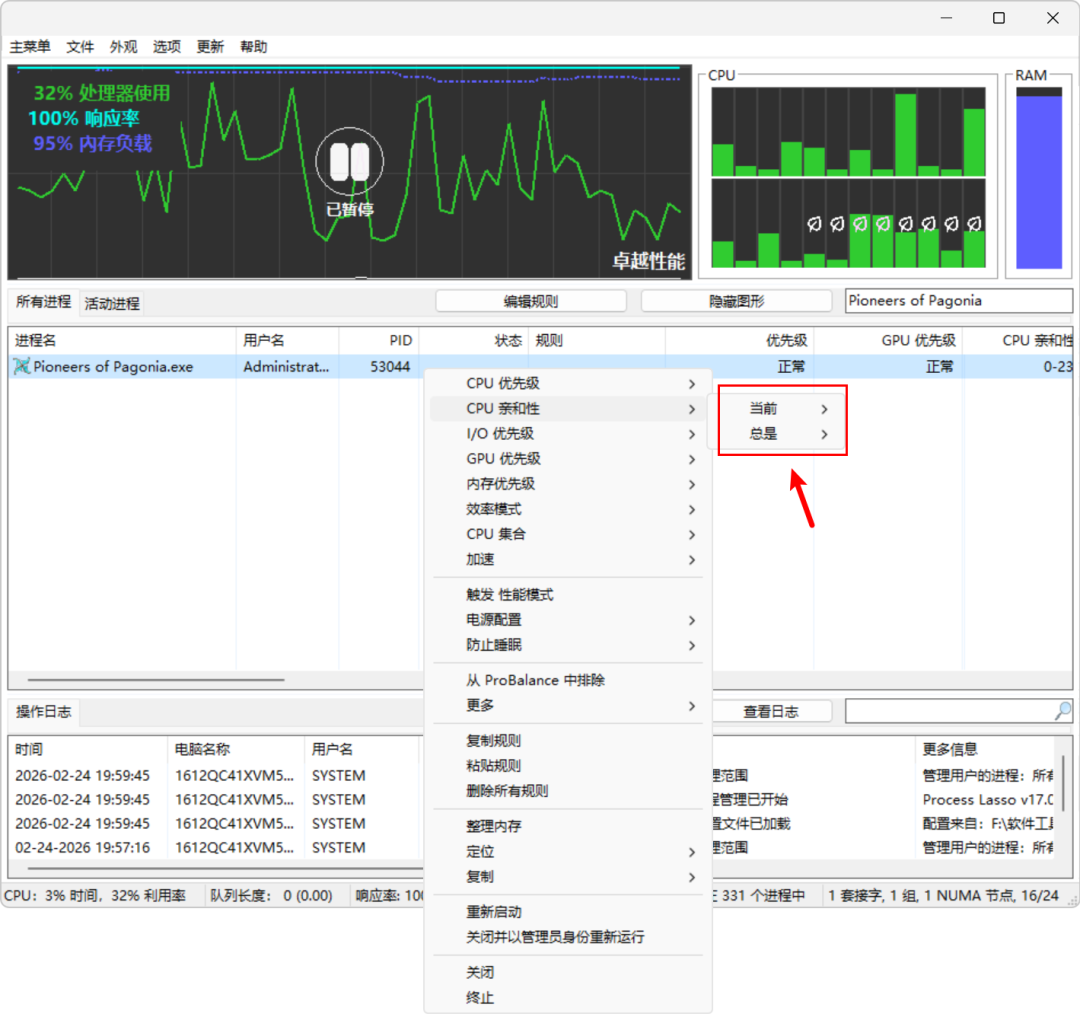This screenshot has width=1080, height=1017.
Task: Click the RAM usage bar
Action: (1039, 178)
